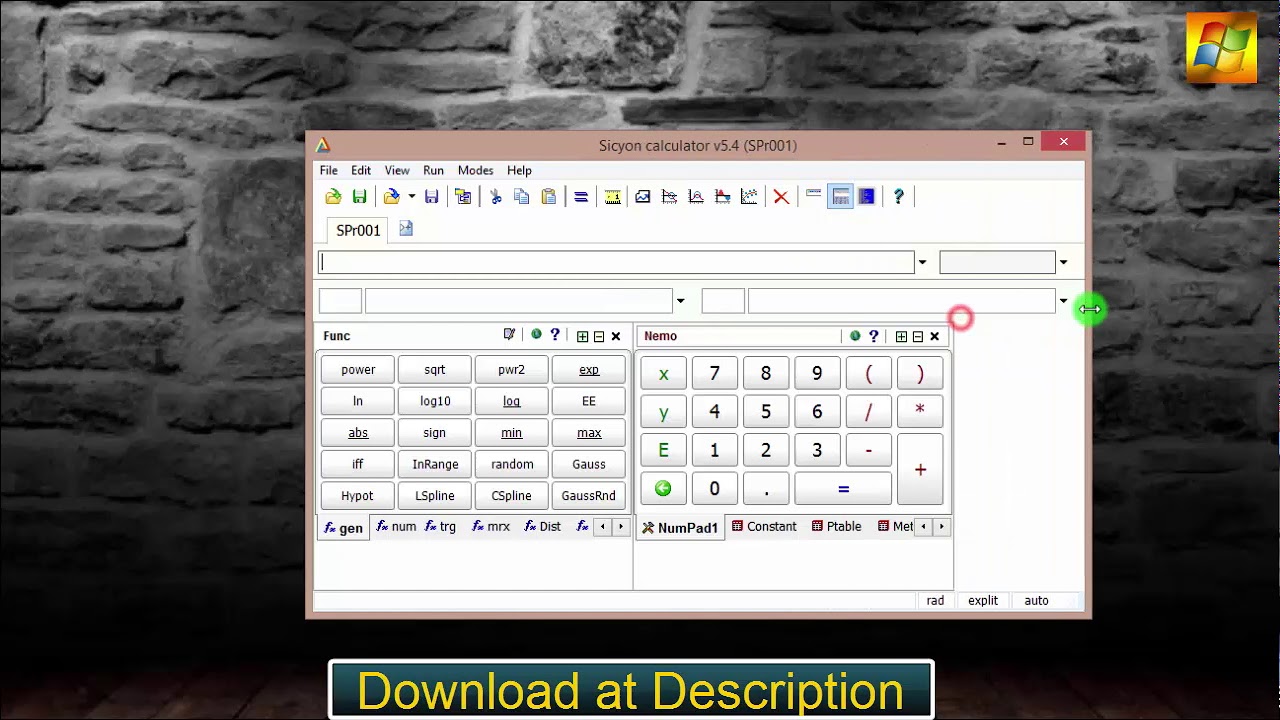Image resolution: width=1280 pixels, height=720 pixels.
Task: Click the red X delete icon
Action: 781,197
